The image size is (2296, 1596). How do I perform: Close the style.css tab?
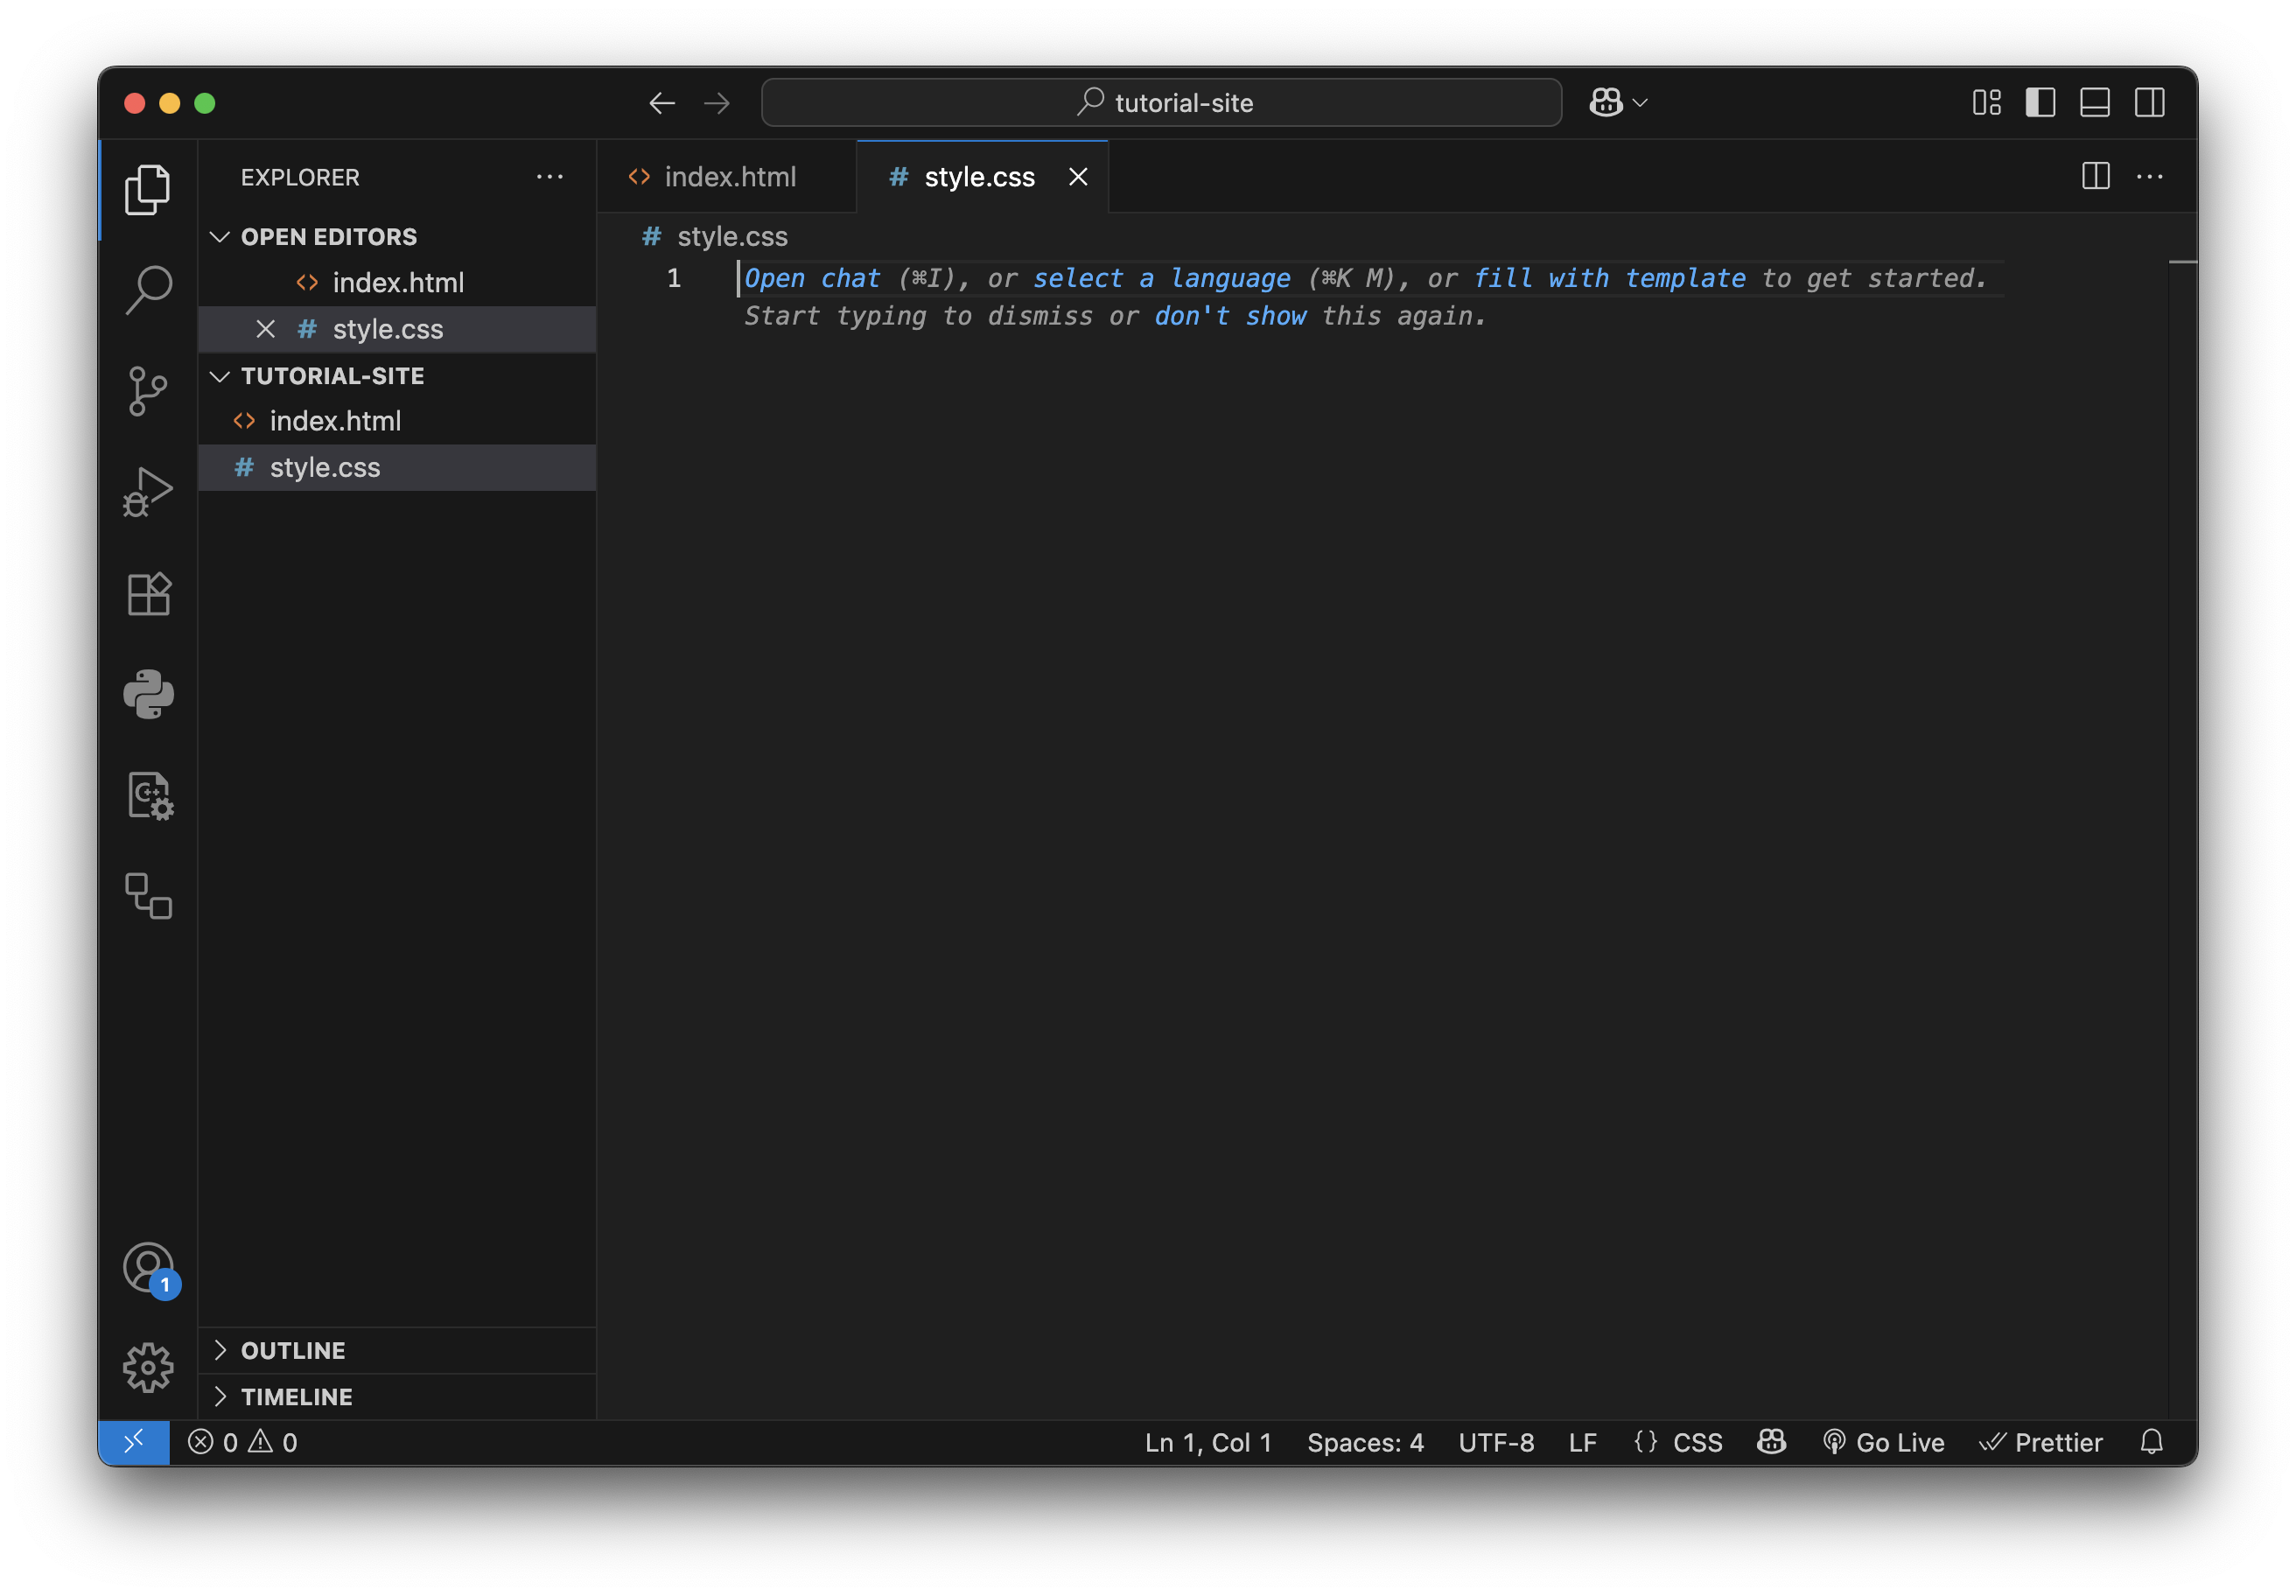(x=1078, y=177)
